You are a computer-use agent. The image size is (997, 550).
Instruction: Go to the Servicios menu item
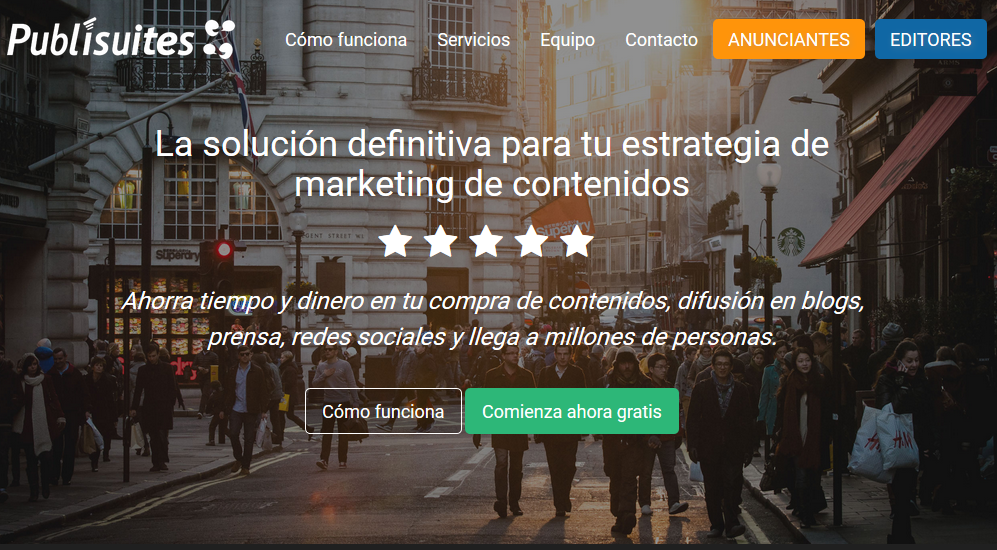(x=474, y=39)
